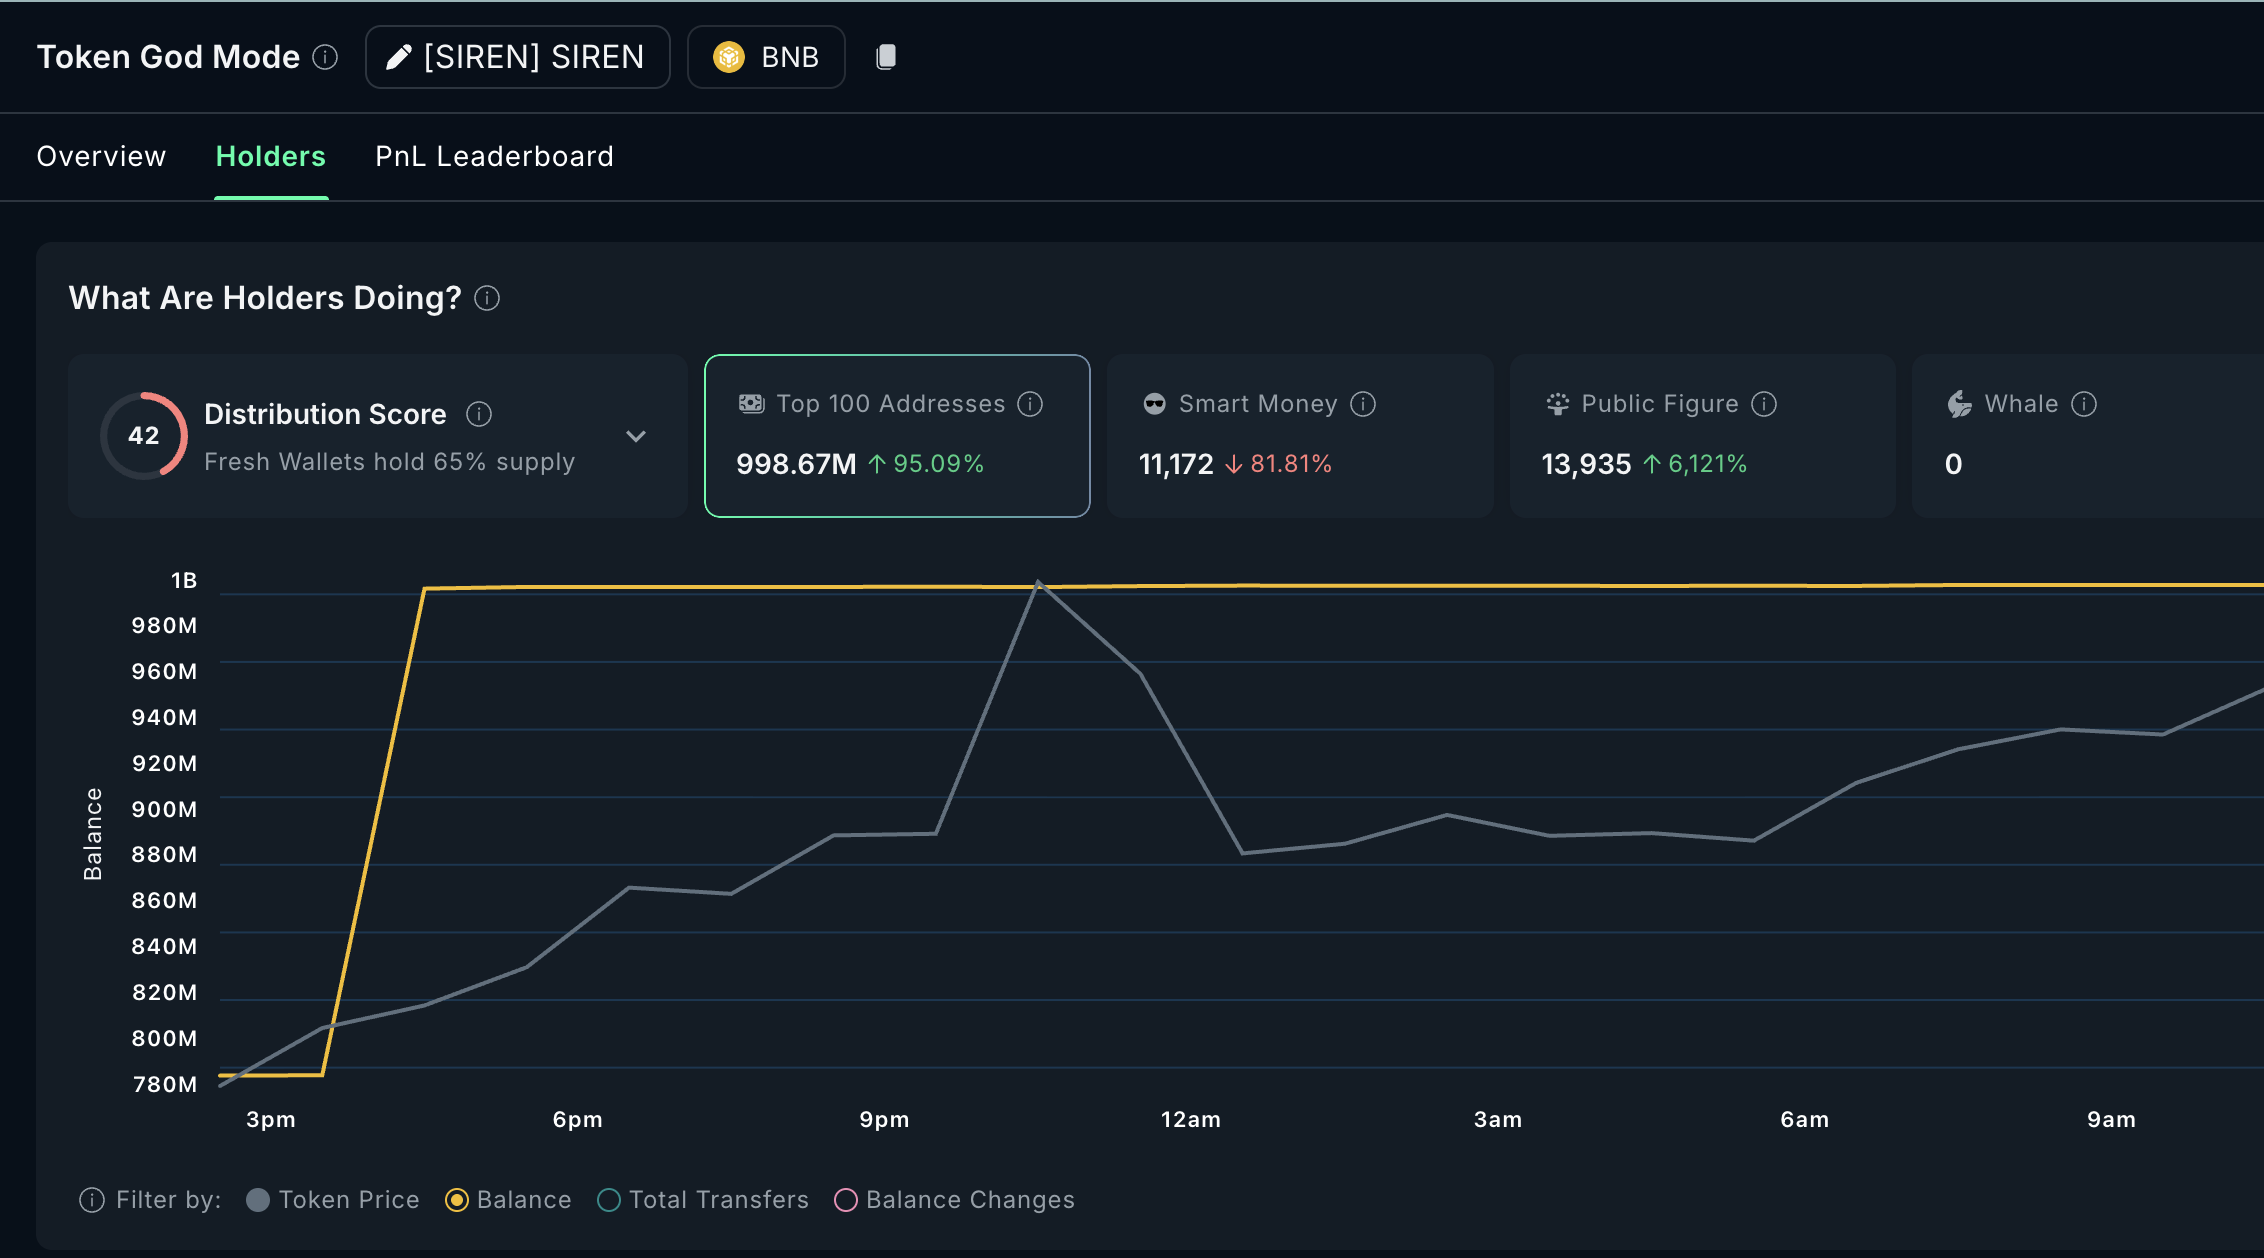Open the [SIREN] SIREN token selector
Viewport: 2264px width, 1258px height.
pos(517,57)
